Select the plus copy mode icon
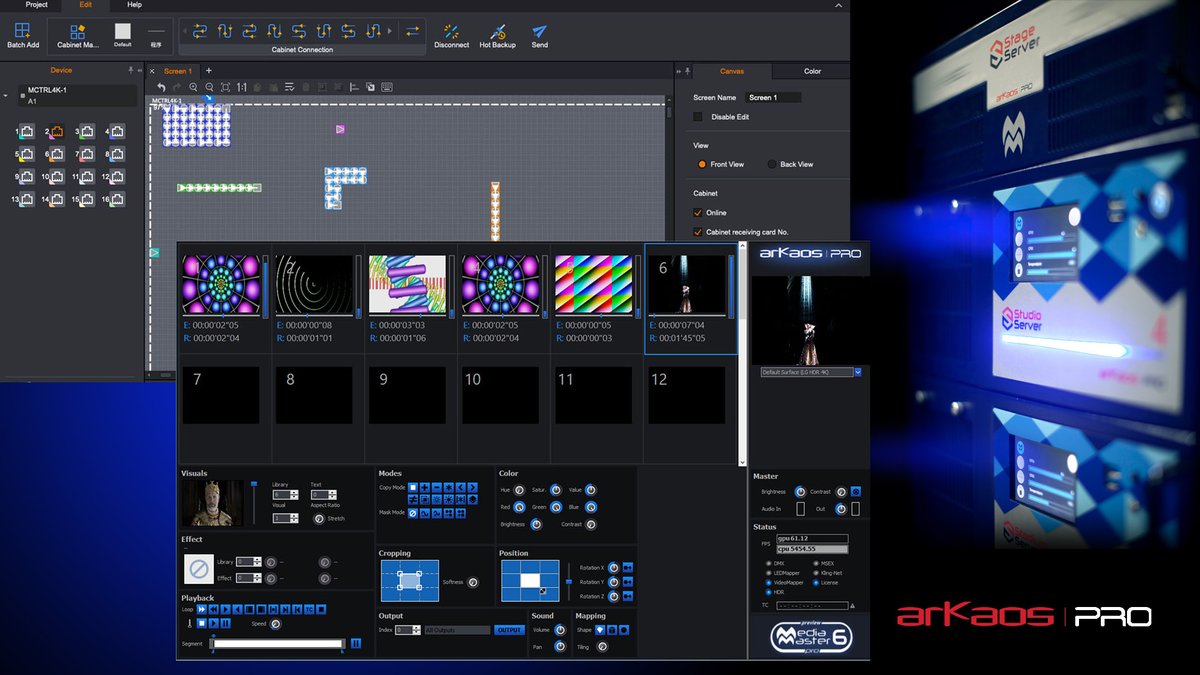The image size is (1200, 675). [425, 488]
